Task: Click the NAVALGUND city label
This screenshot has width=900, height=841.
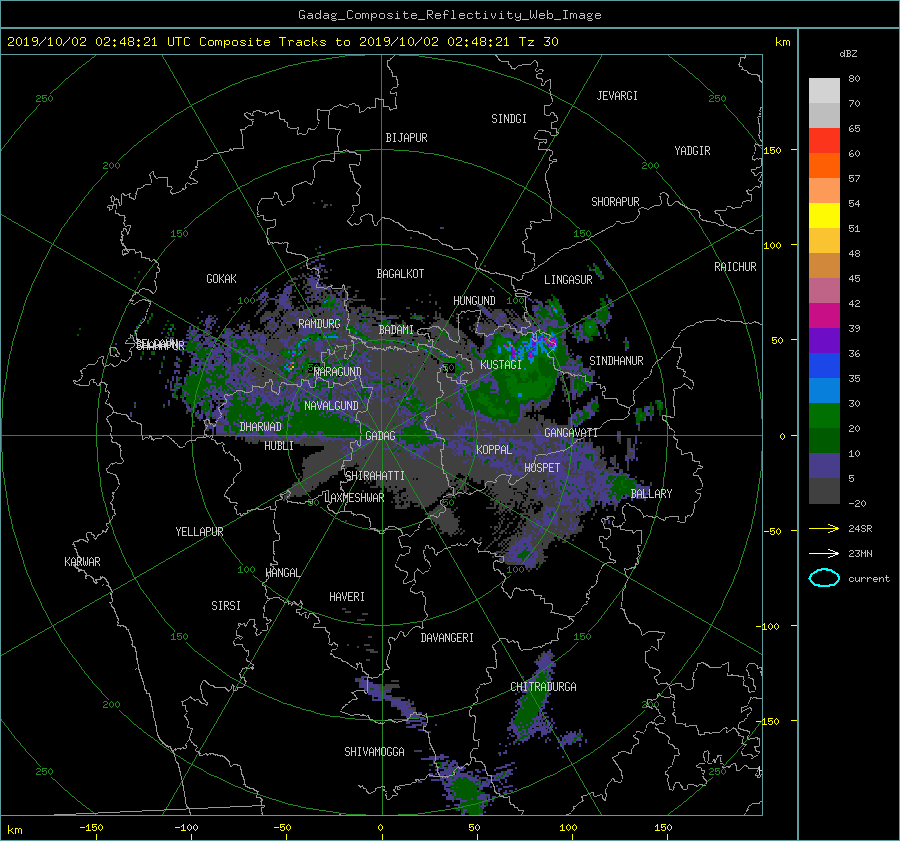Action: pyautogui.click(x=331, y=405)
